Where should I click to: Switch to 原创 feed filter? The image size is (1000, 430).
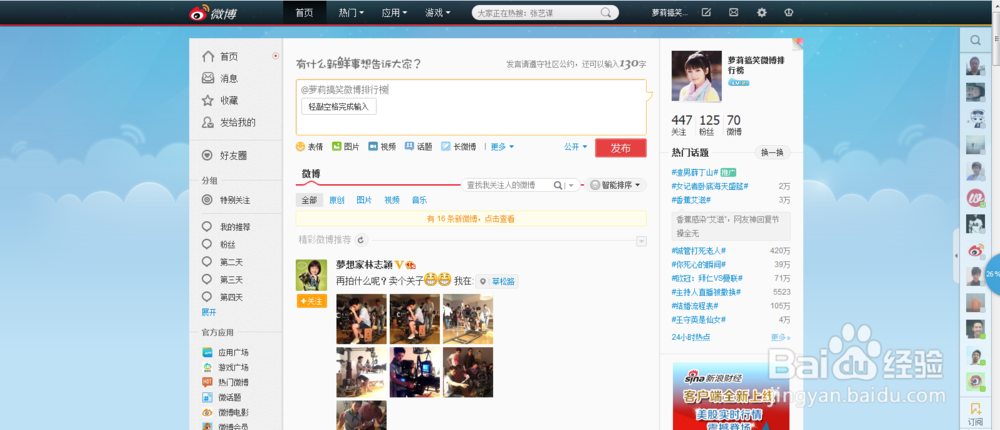(x=337, y=200)
